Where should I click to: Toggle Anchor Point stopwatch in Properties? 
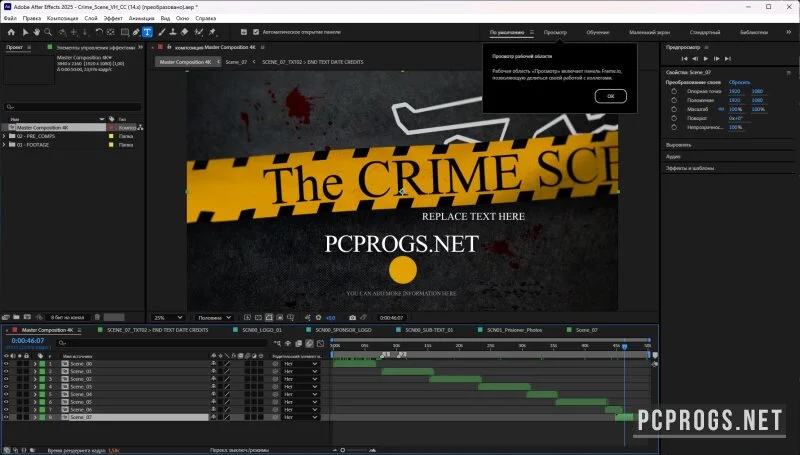(x=674, y=91)
